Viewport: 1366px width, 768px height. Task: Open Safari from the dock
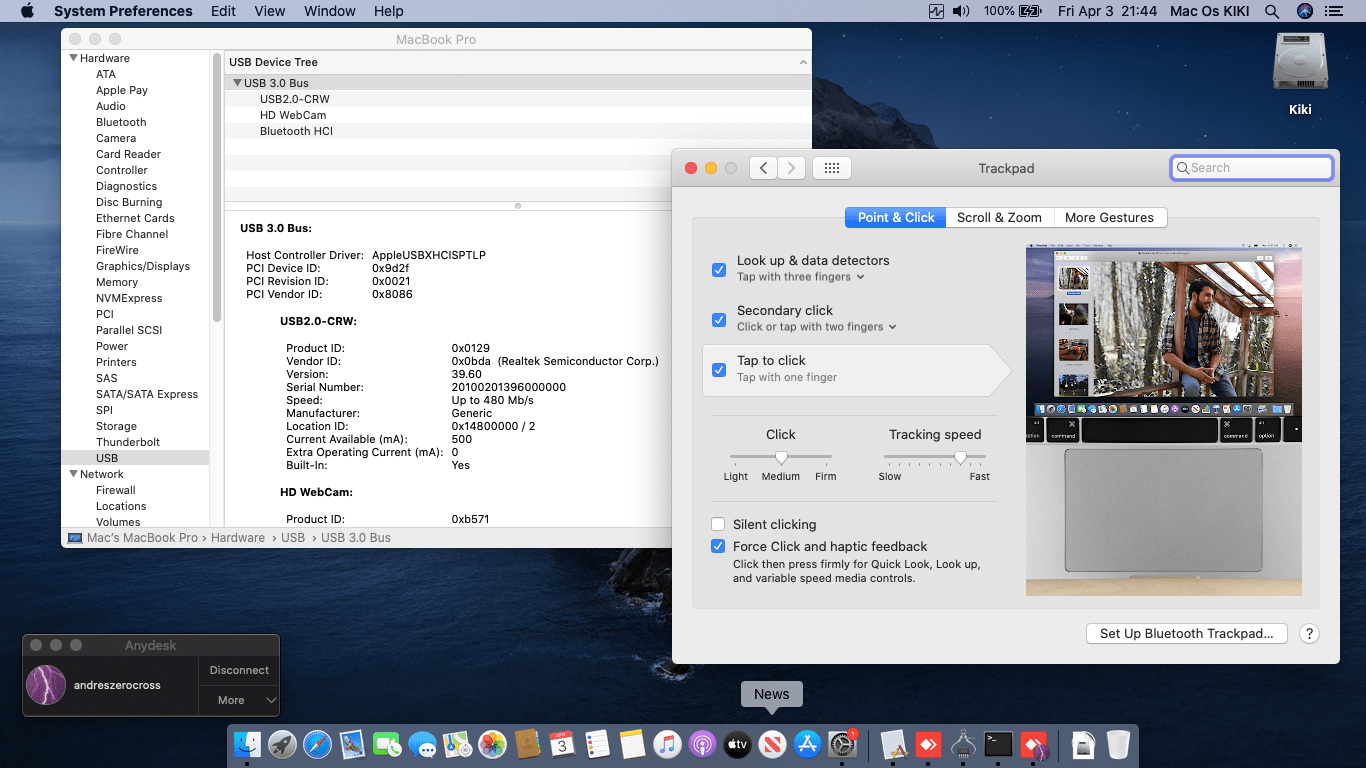[317, 744]
